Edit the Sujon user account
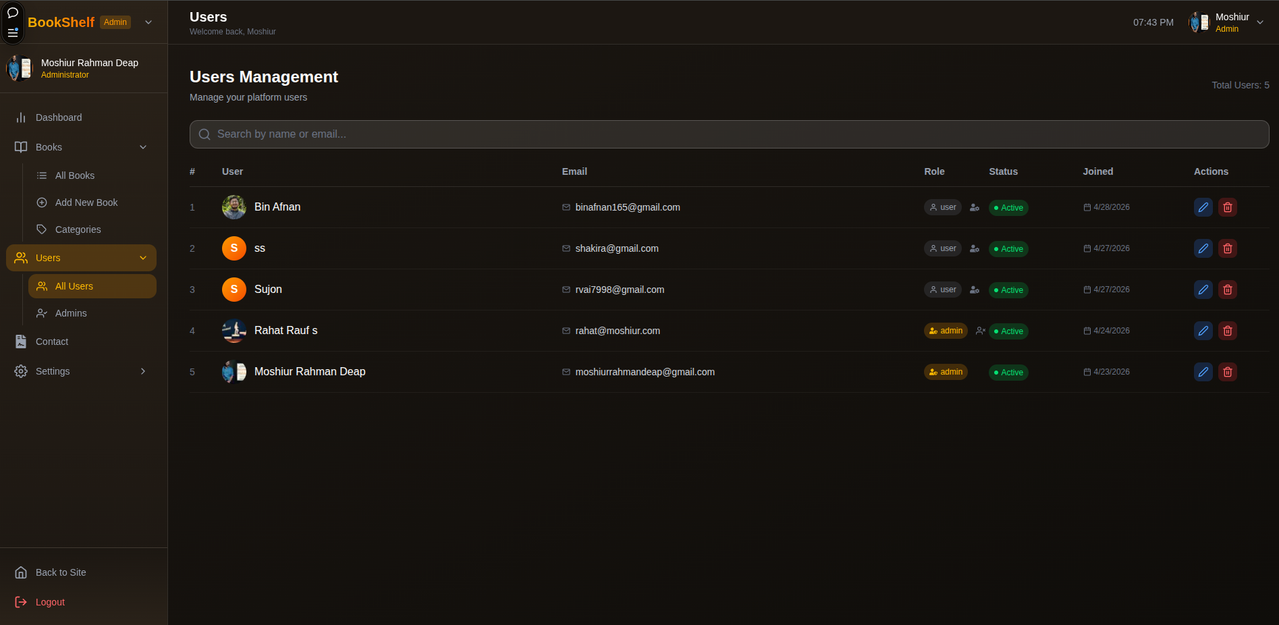 point(1203,289)
